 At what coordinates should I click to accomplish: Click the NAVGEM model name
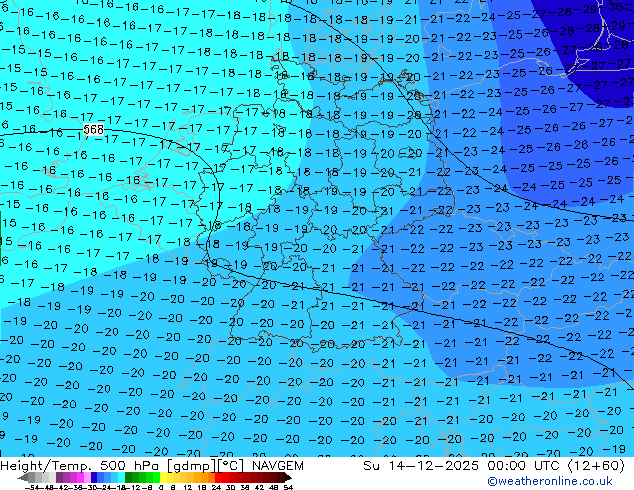tap(277, 466)
